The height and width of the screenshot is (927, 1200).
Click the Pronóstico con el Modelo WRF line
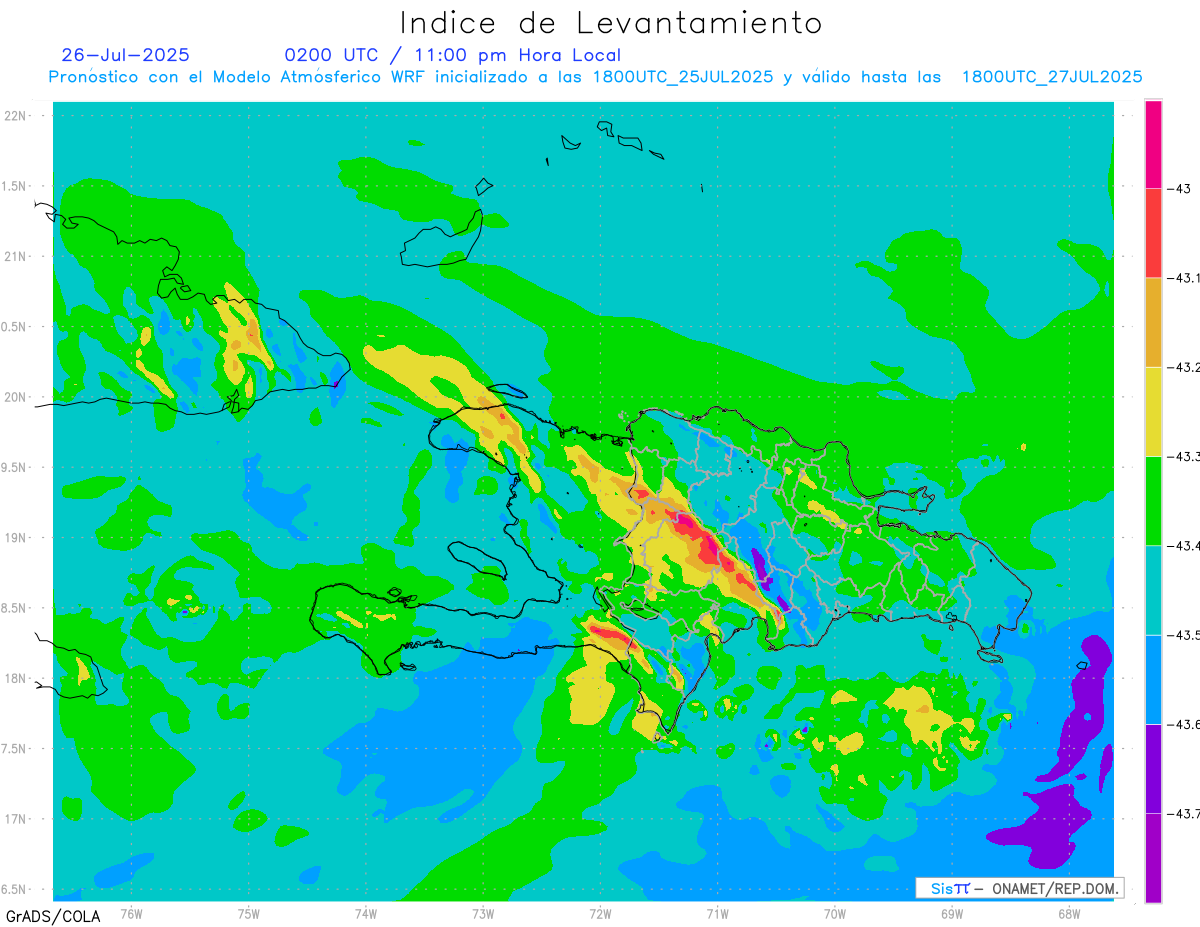tap(595, 77)
